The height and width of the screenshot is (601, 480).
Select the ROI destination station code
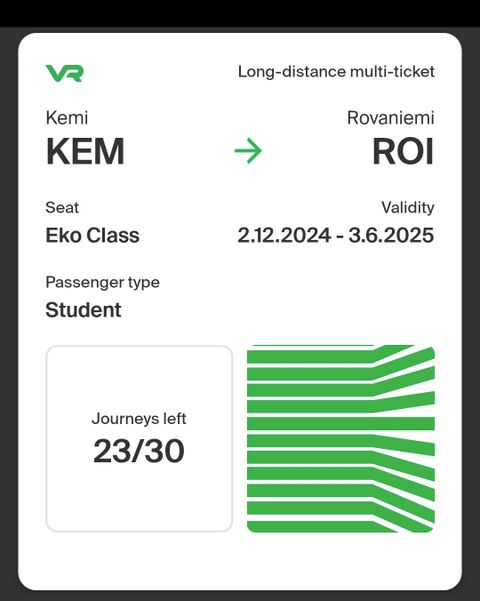pos(403,151)
